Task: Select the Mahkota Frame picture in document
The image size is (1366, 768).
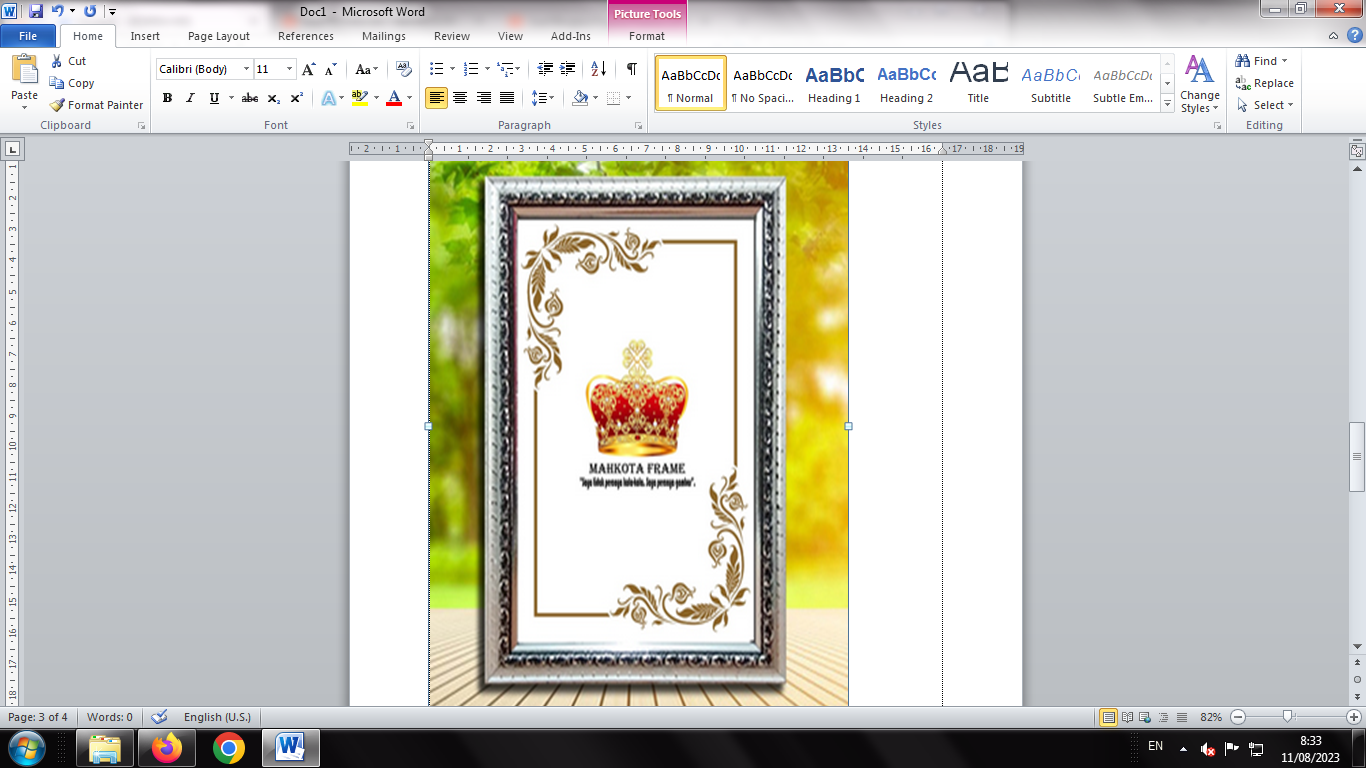Action: click(638, 433)
